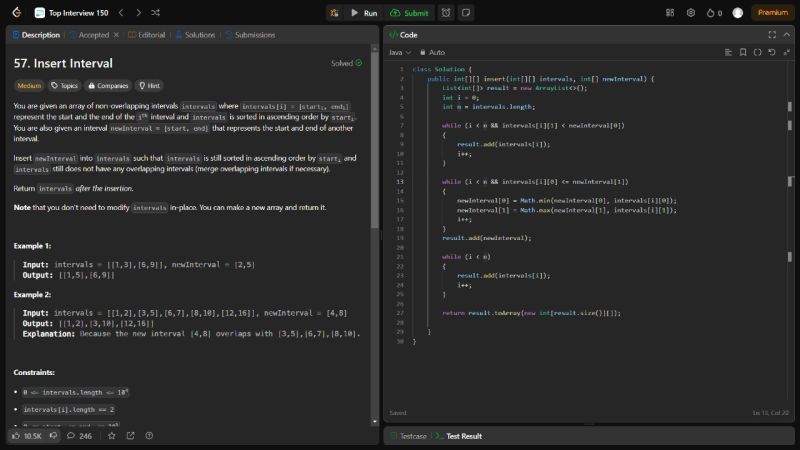The image size is (800, 450).
Task: Click the bookmark icon in code toolbar
Action: (743, 52)
